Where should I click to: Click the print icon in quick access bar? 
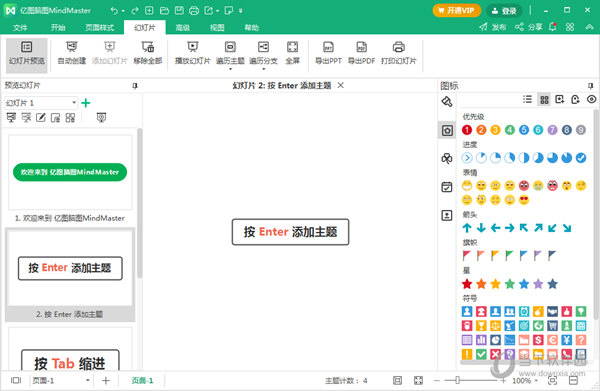click(x=194, y=11)
